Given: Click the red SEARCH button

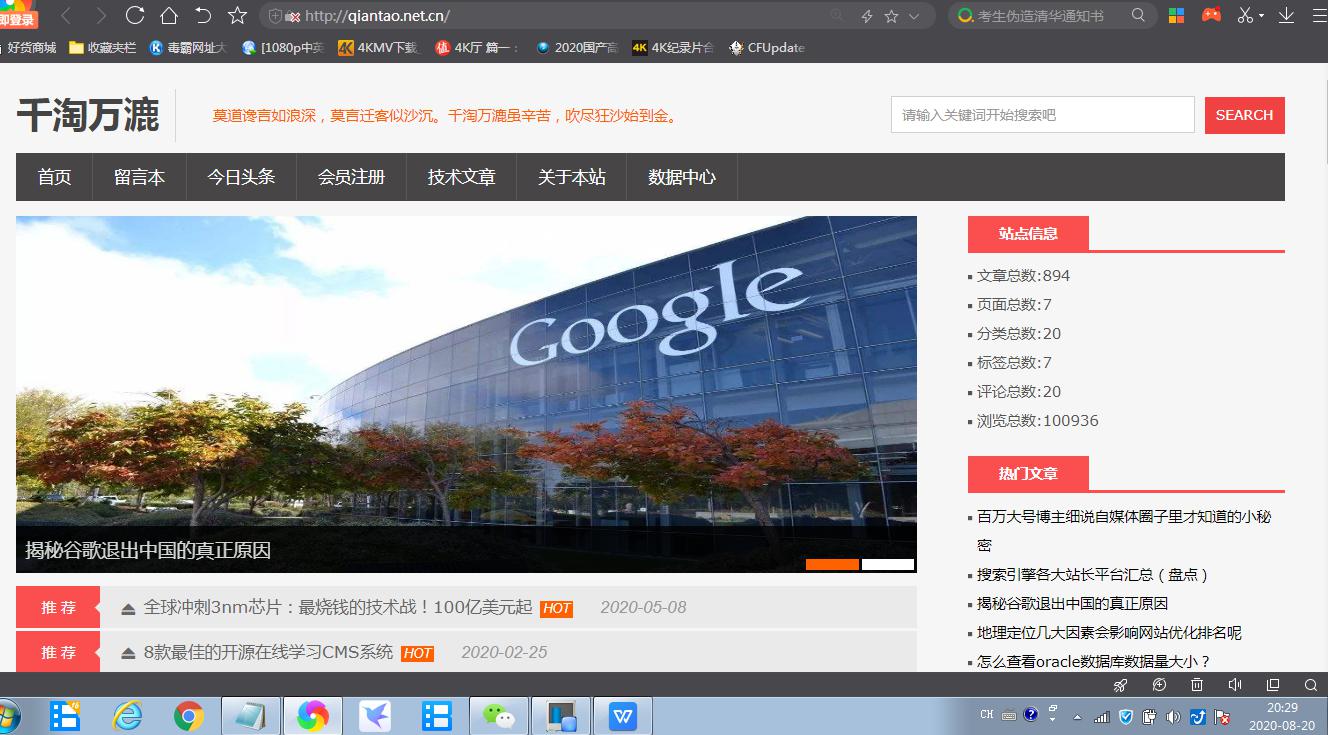Looking at the screenshot, I should click(x=1245, y=115).
